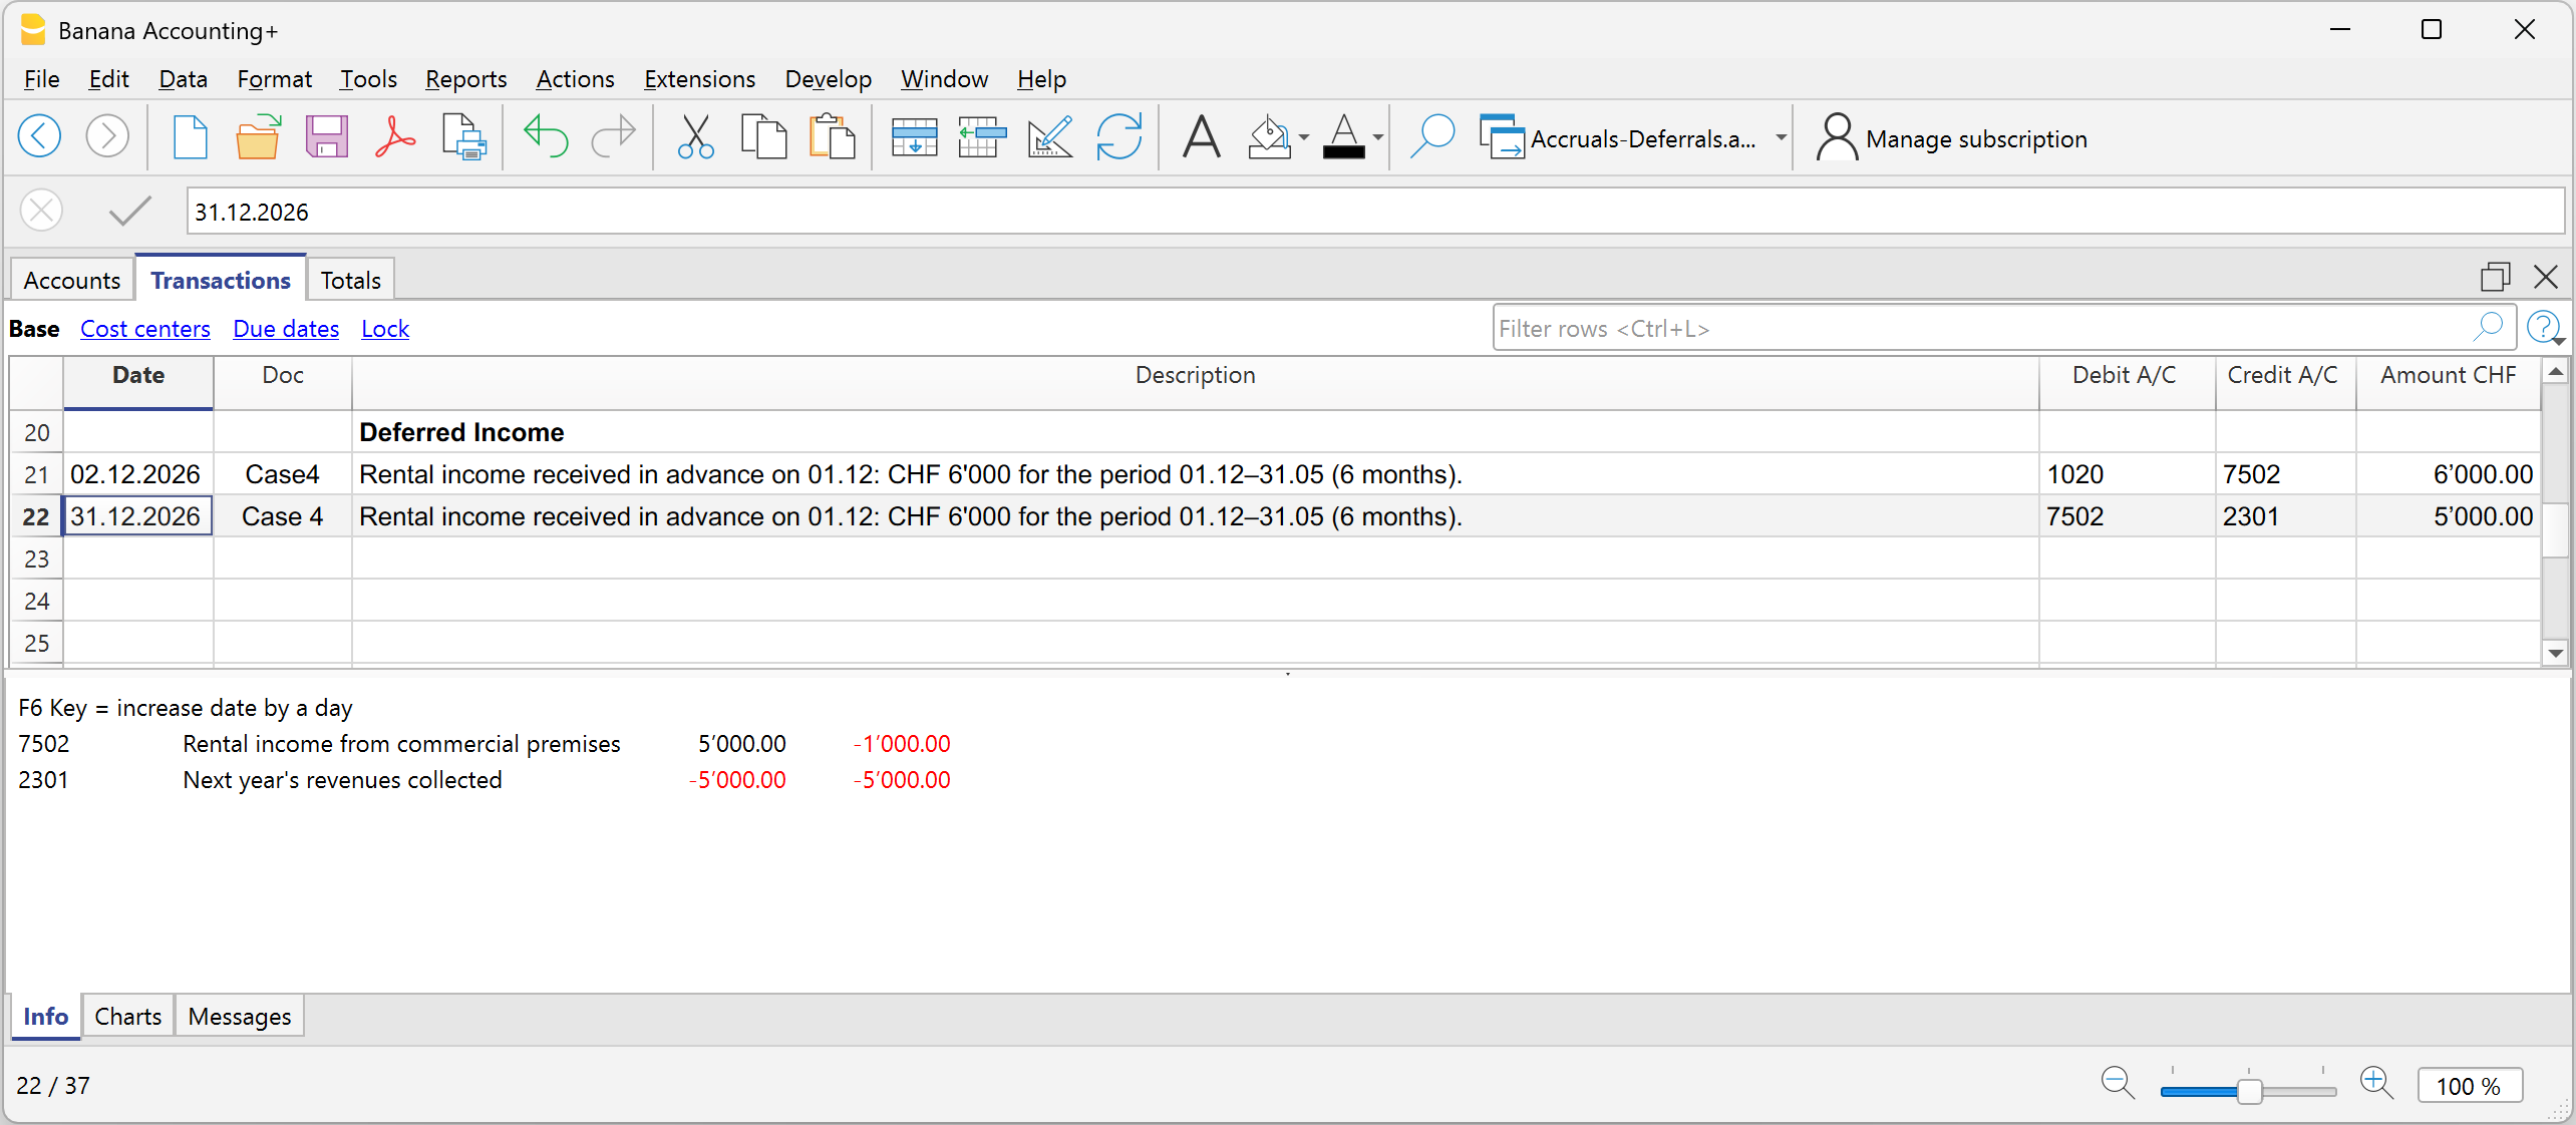Cancel the edit with the X circle button
This screenshot has width=2576, height=1125.
click(42, 212)
